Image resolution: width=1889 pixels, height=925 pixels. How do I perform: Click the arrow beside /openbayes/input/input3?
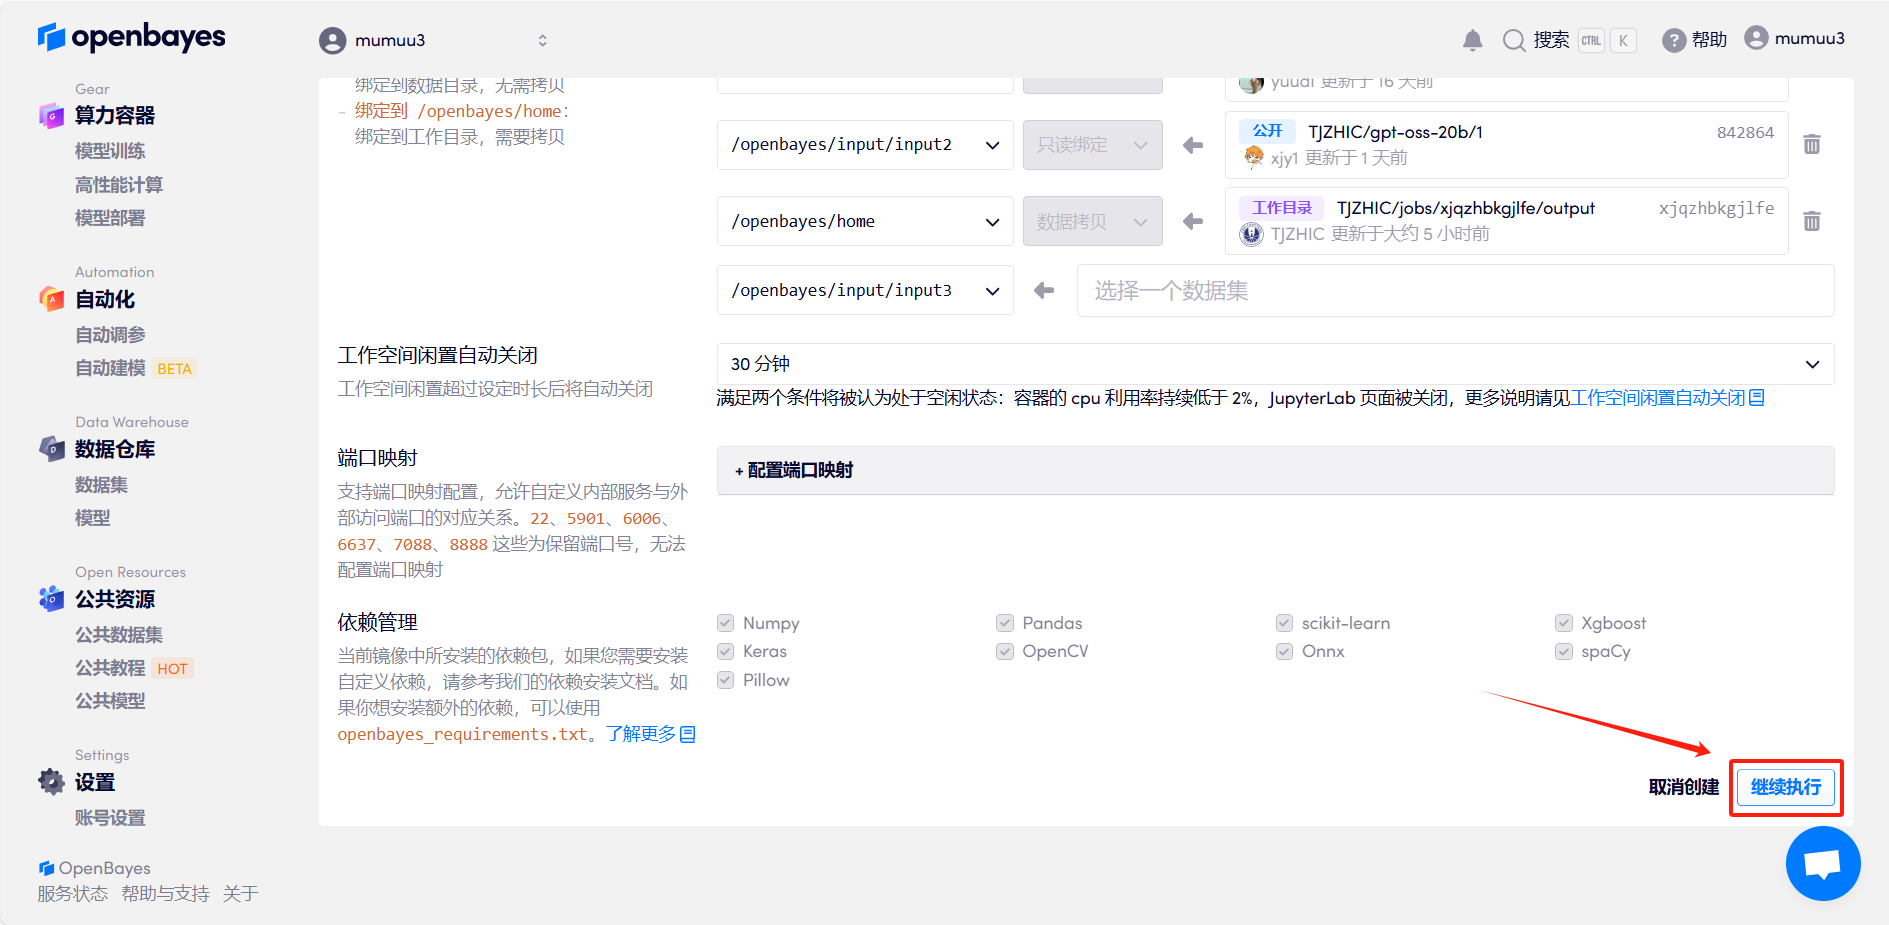[x=1044, y=291]
